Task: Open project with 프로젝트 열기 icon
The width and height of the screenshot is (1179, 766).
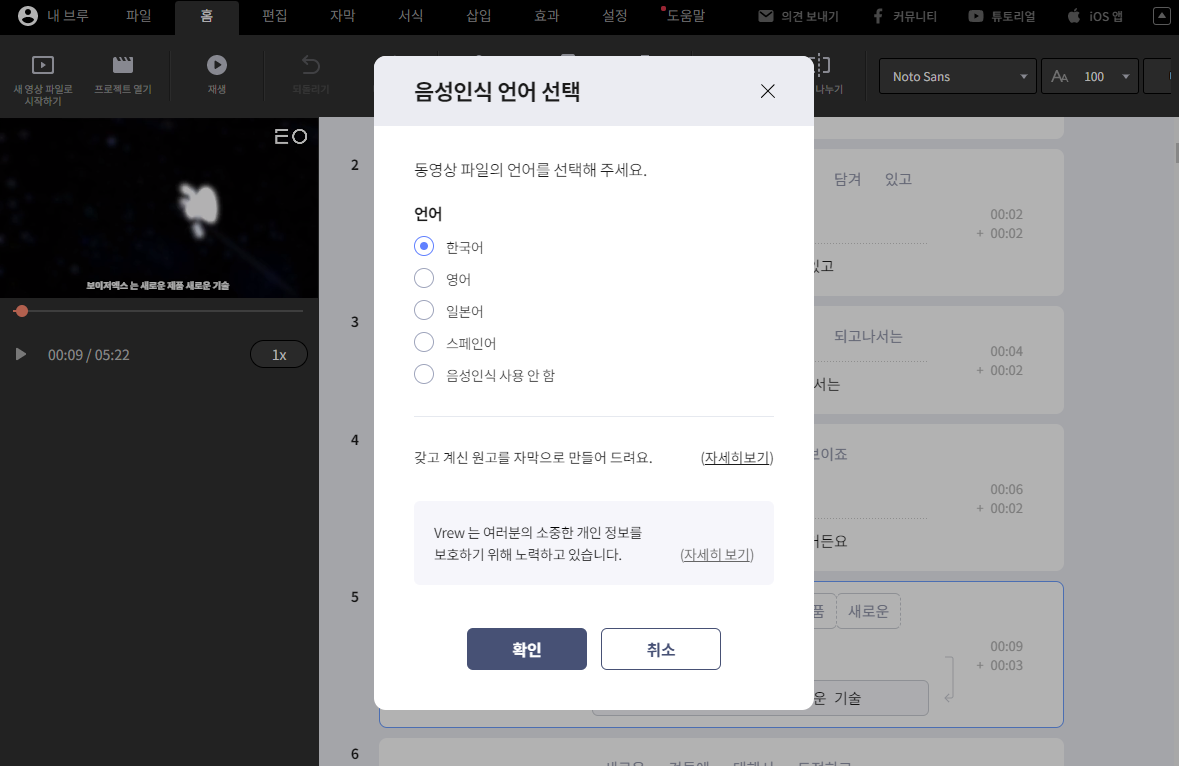Action: pos(123,65)
